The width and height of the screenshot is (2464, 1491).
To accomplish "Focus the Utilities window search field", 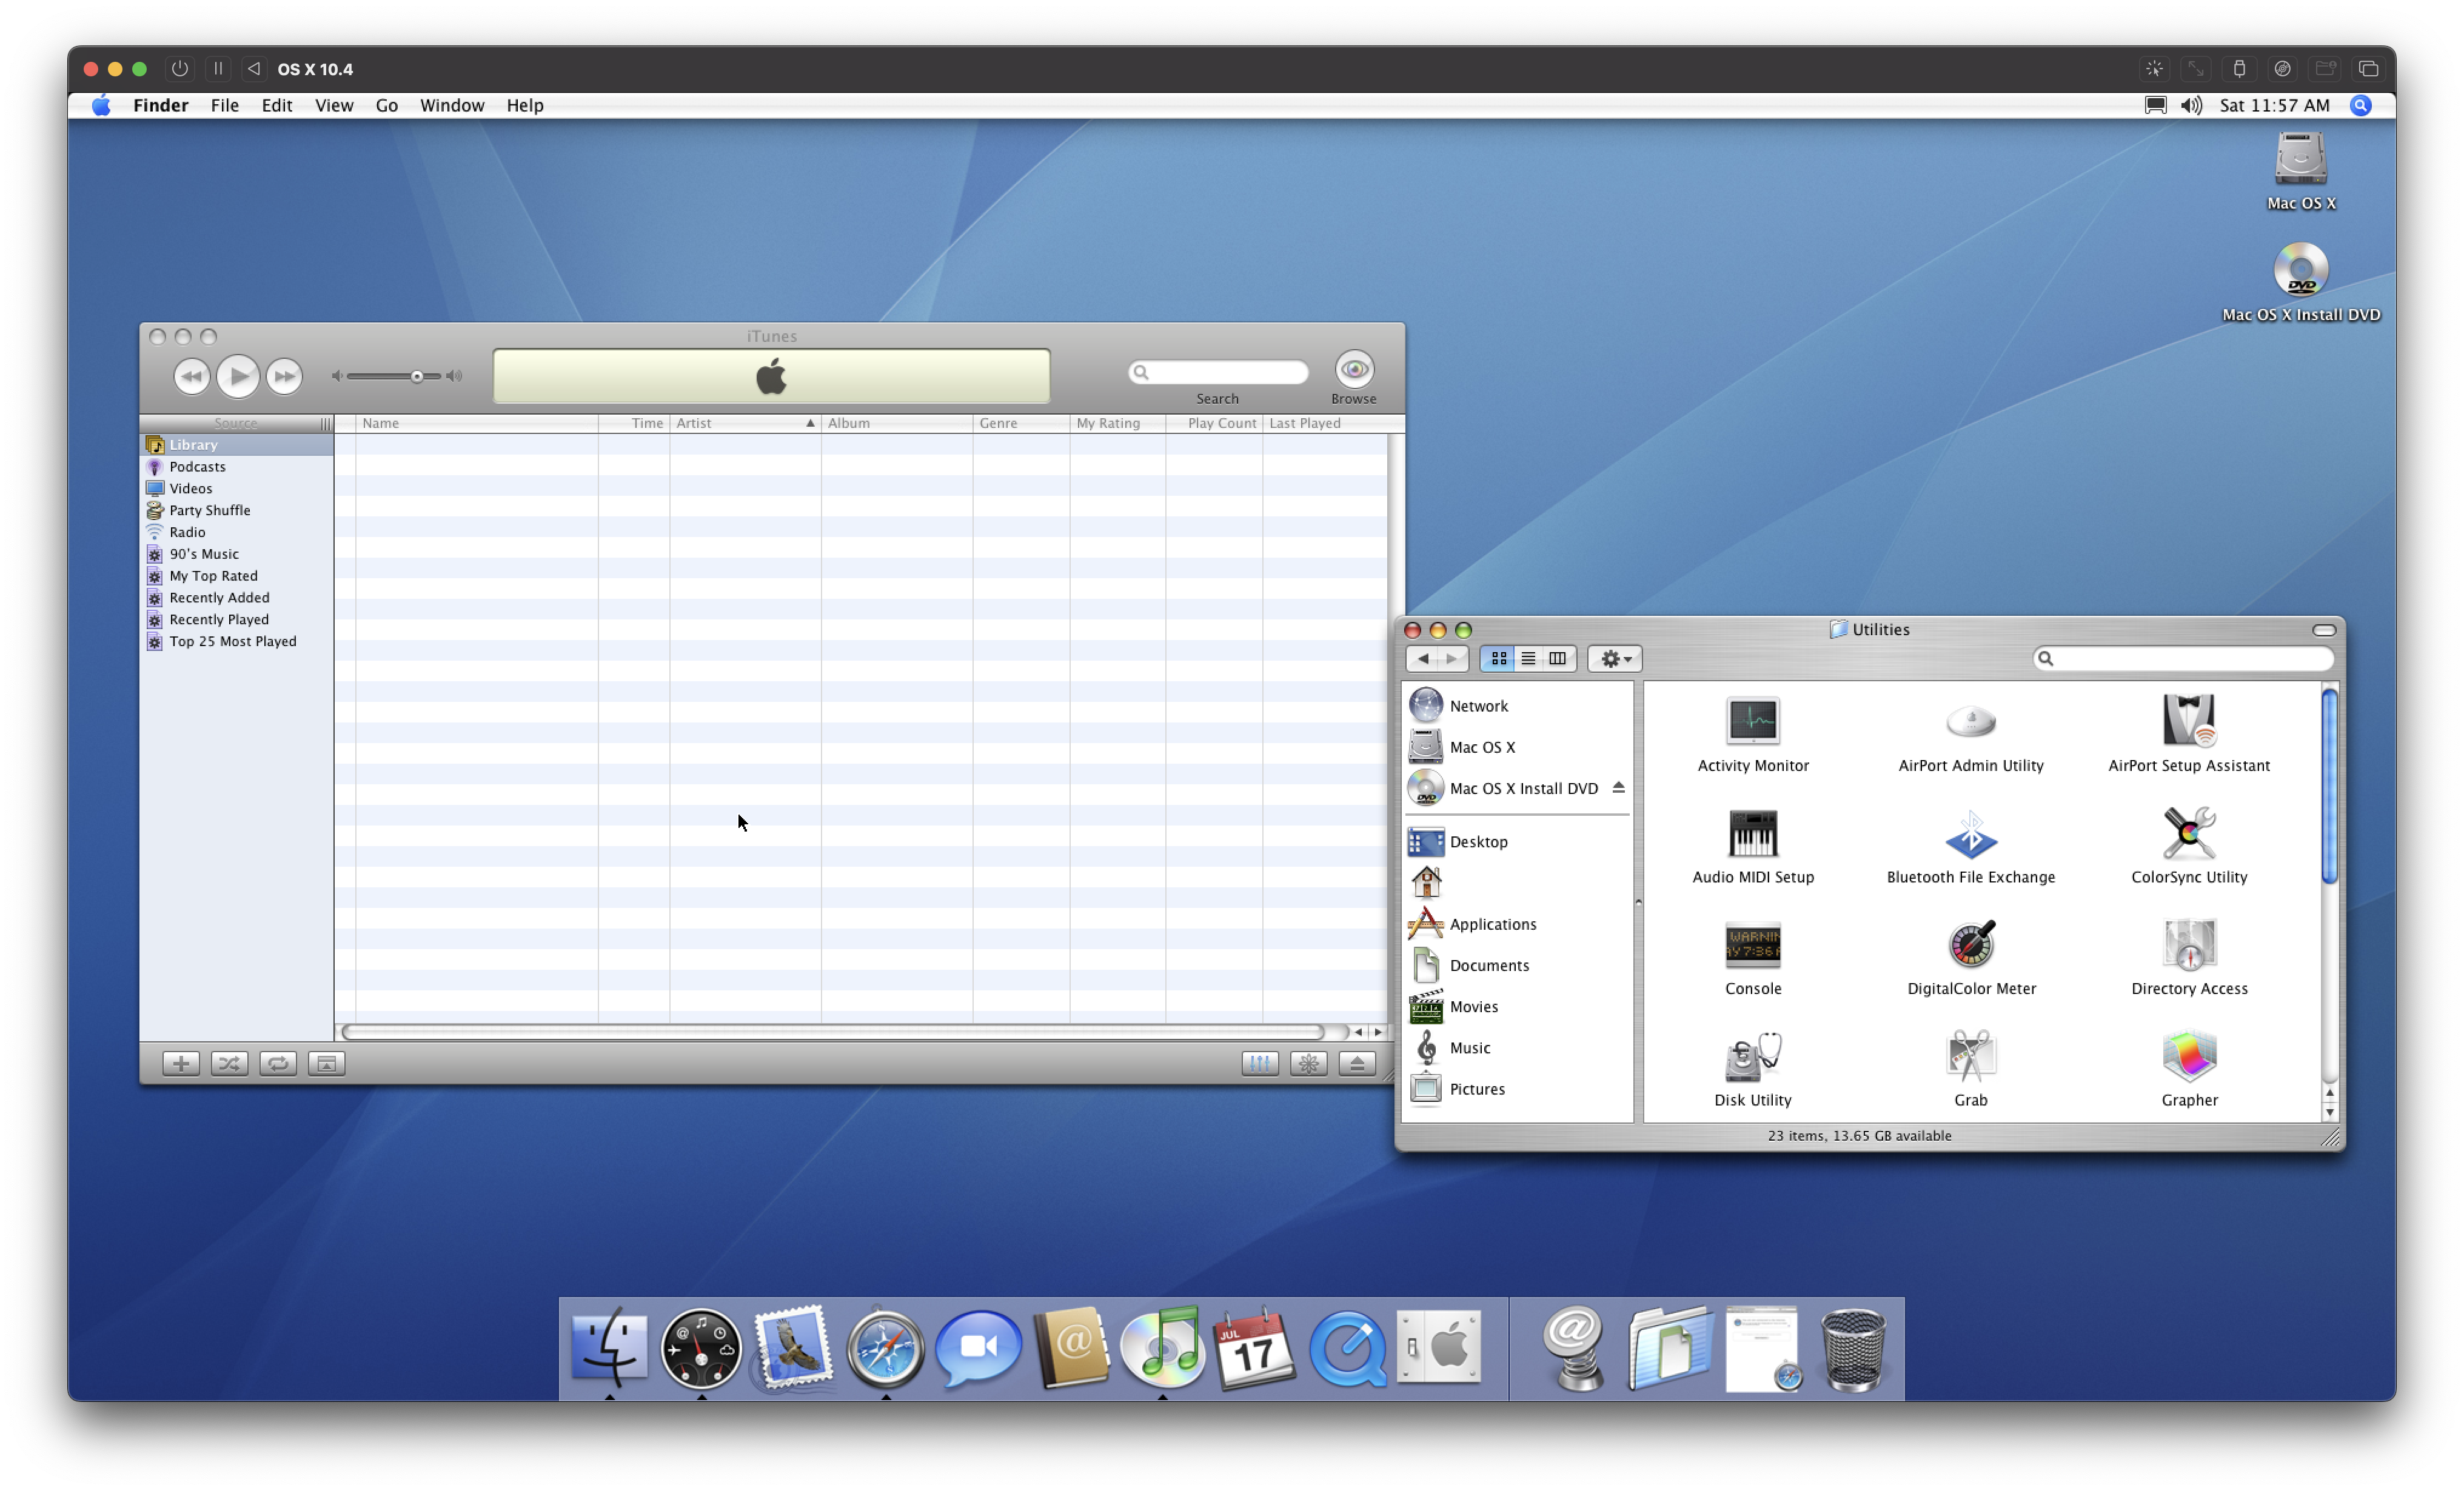I will (x=2184, y=658).
